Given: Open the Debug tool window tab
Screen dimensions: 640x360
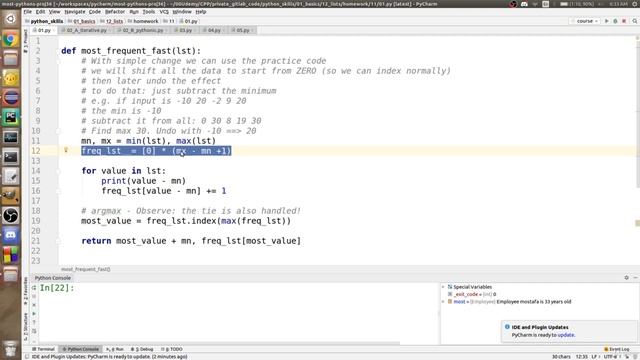Looking at the screenshot, I should pyautogui.click(x=142, y=349).
